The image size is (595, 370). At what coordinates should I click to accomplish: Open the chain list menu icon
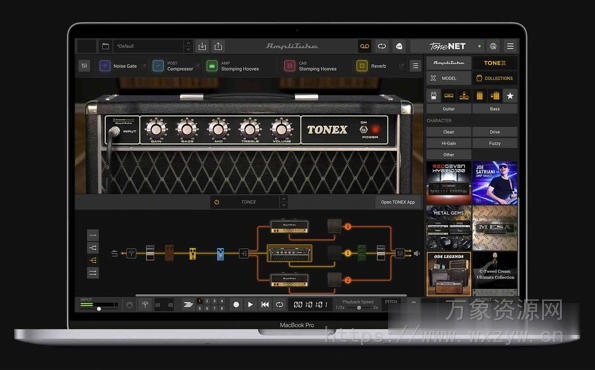tap(416, 66)
